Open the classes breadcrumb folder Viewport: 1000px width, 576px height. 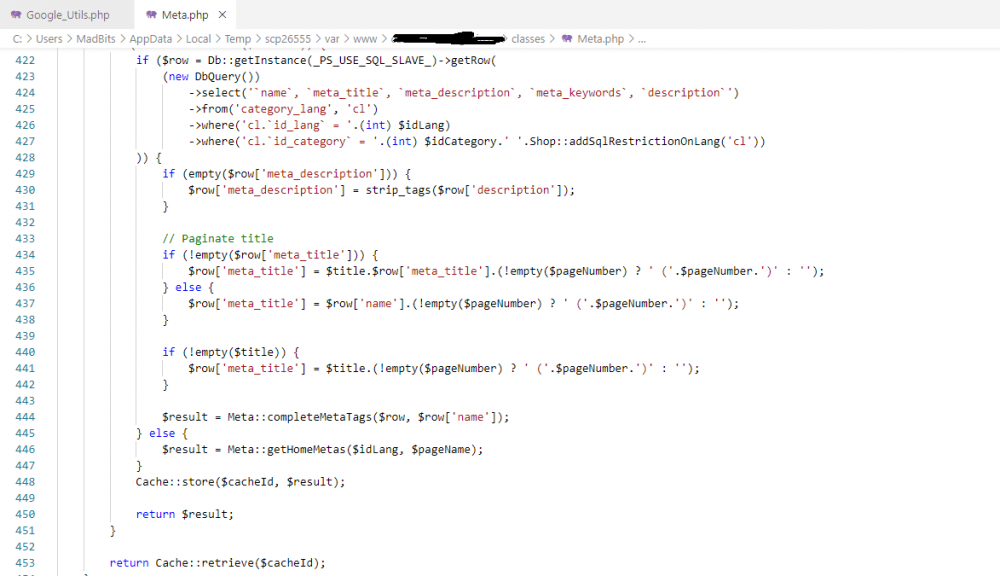pos(528,39)
